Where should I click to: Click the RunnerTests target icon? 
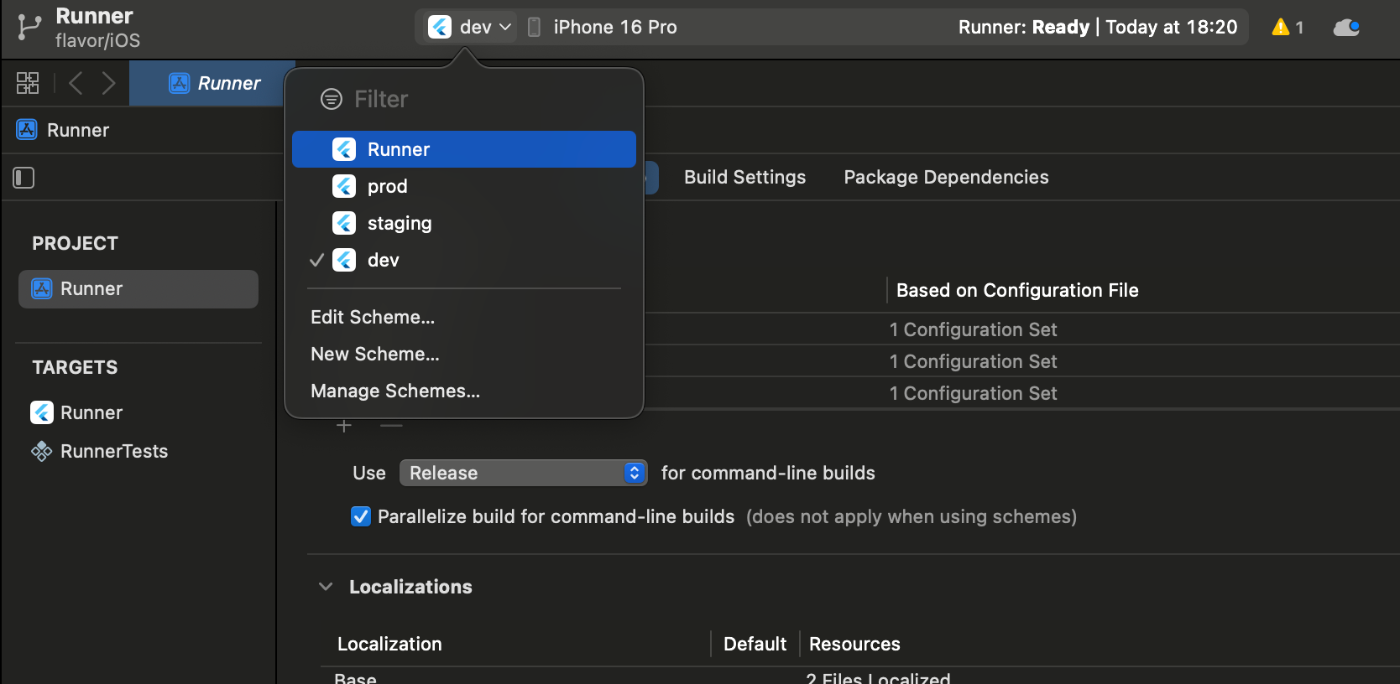pos(42,452)
